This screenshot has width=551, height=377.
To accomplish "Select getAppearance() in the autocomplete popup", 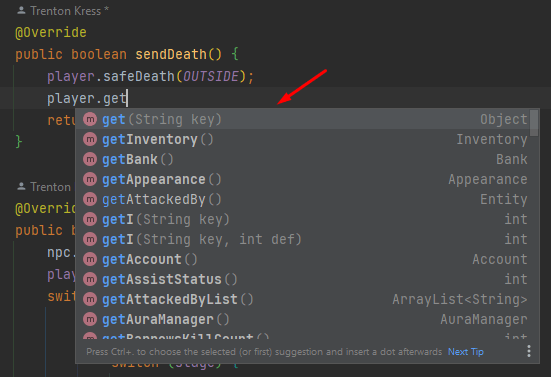I will (303, 180).
